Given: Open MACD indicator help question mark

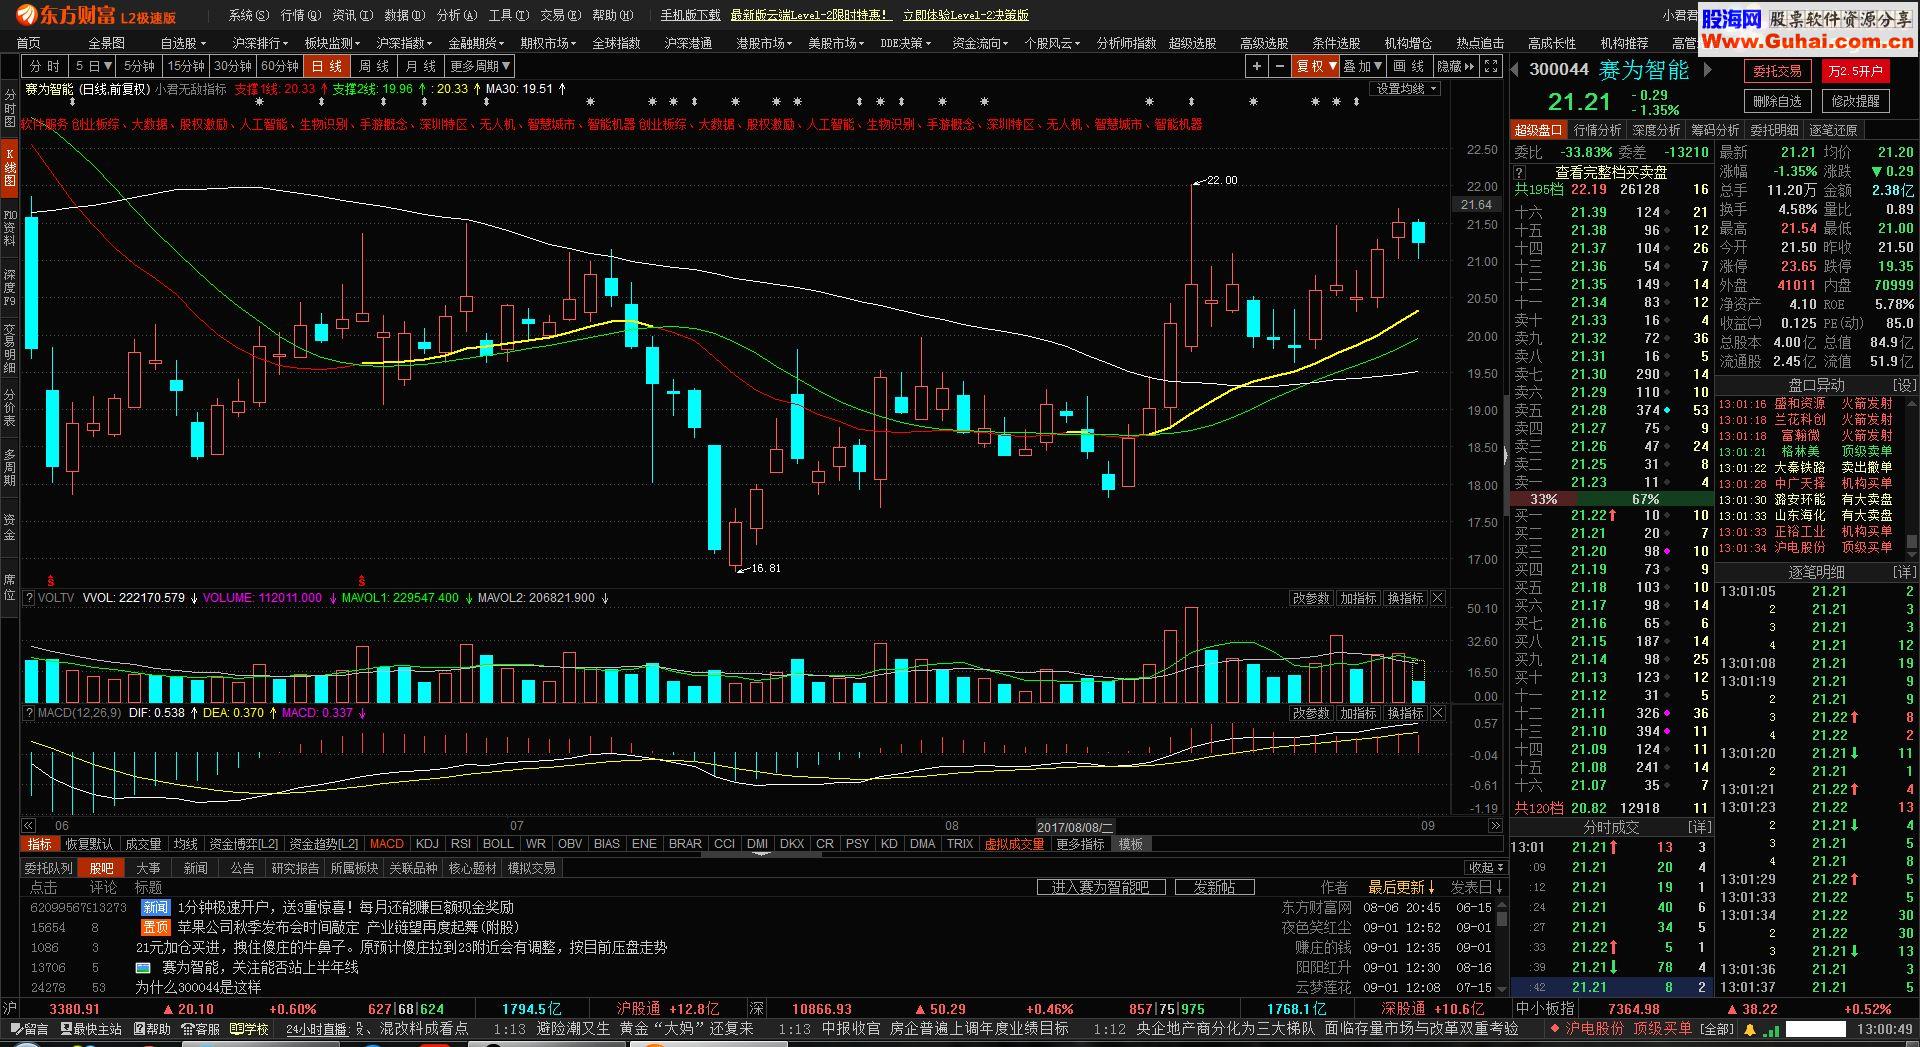Looking at the screenshot, I should pyautogui.click(x=29, y=713).
